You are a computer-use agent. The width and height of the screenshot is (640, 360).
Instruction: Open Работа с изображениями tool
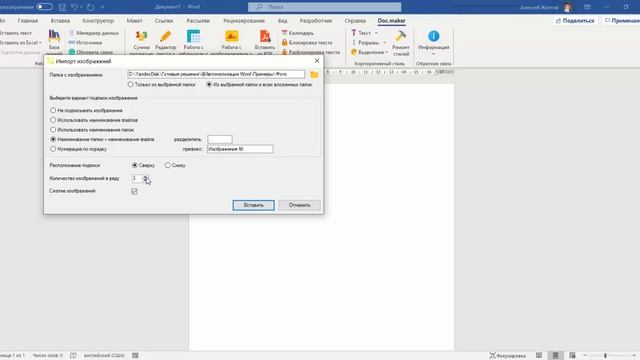click(231, 42)
